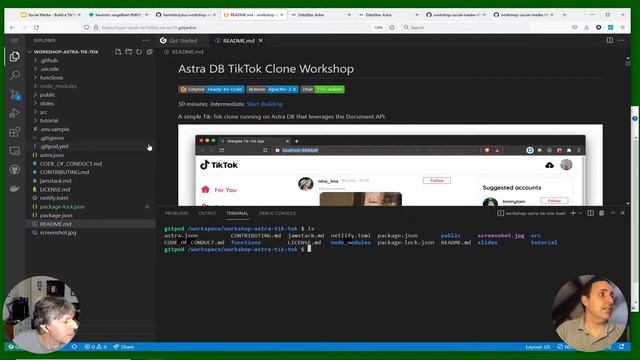
Task: Reload the browser page
Action: [36, 27]
